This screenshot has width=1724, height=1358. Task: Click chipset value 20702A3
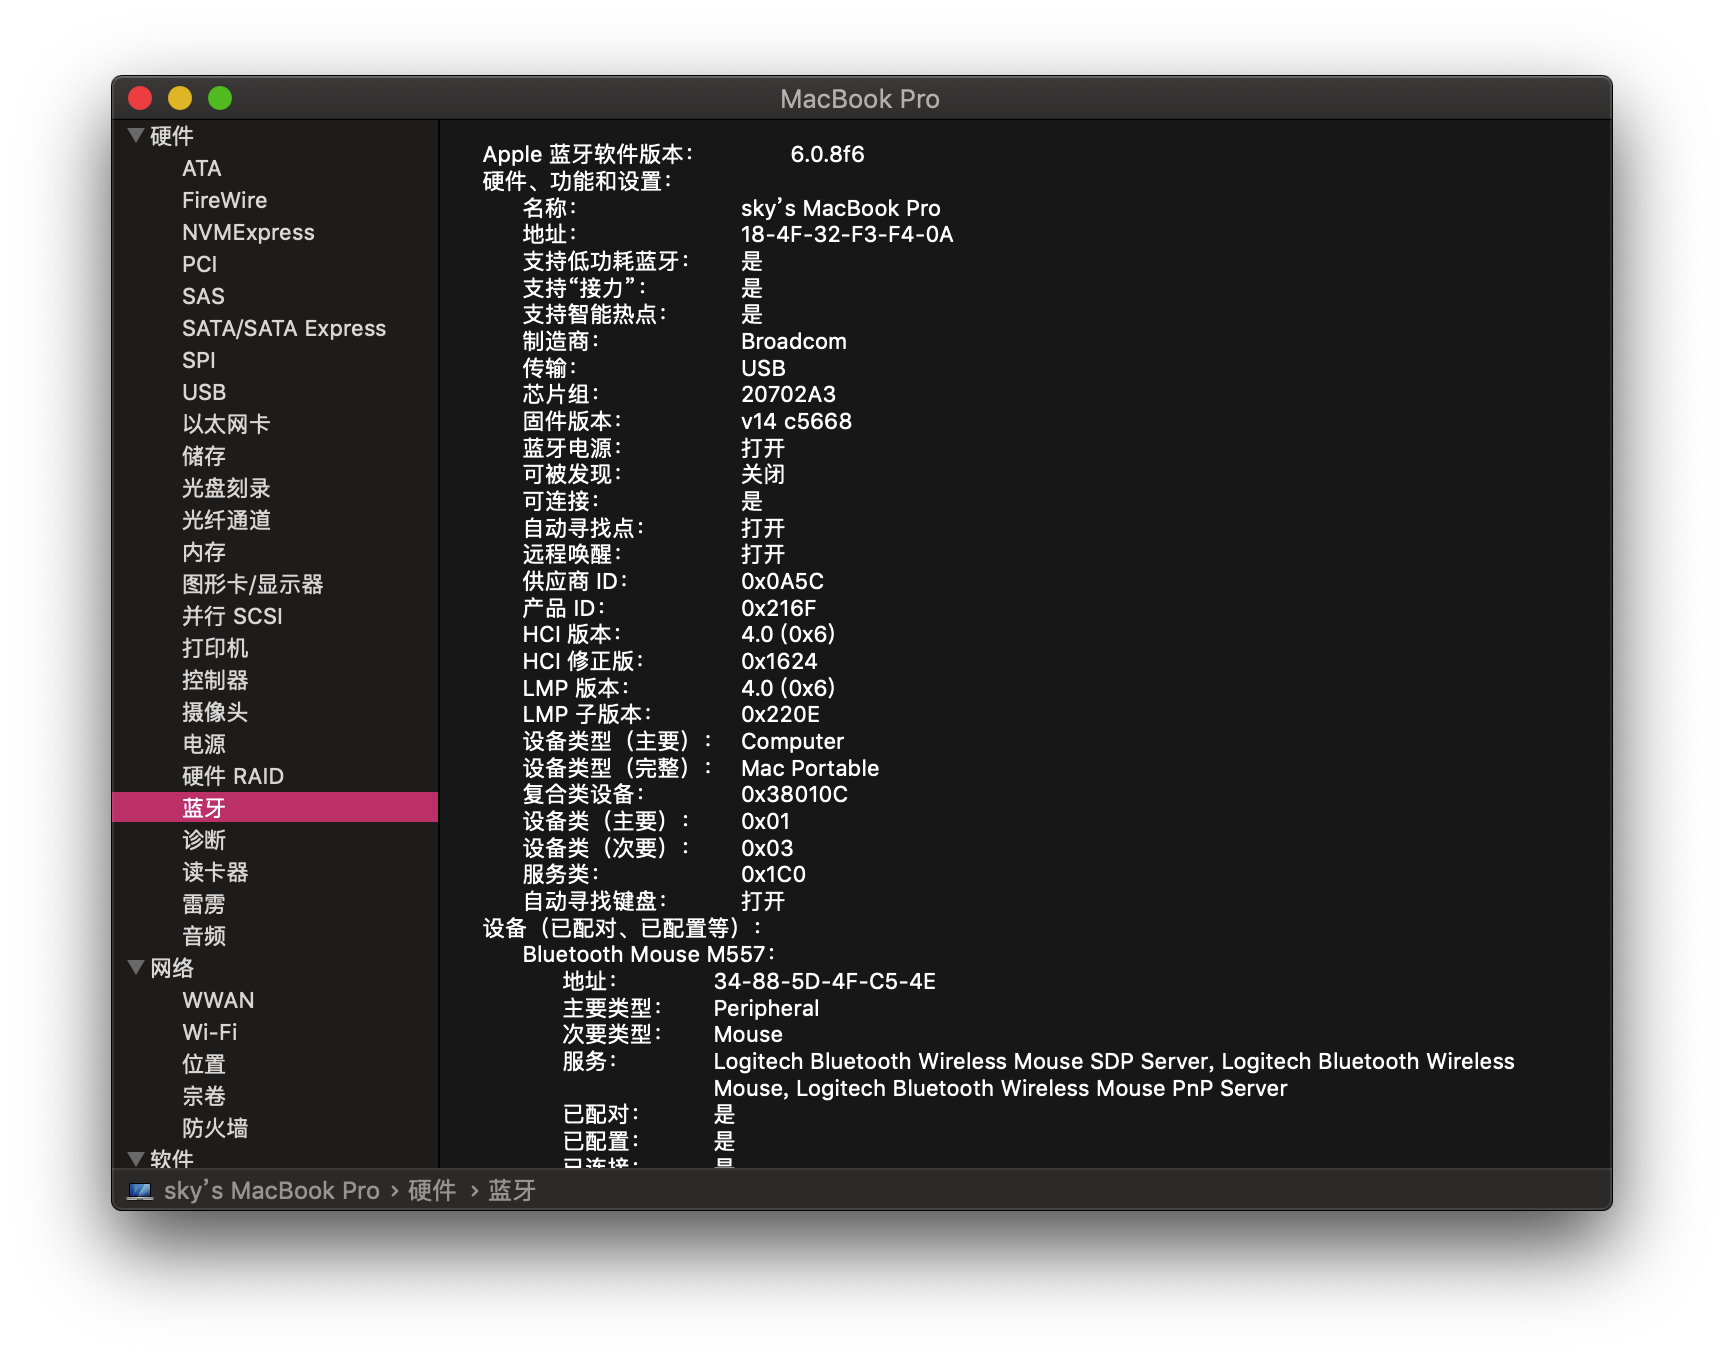pos(788,394)
